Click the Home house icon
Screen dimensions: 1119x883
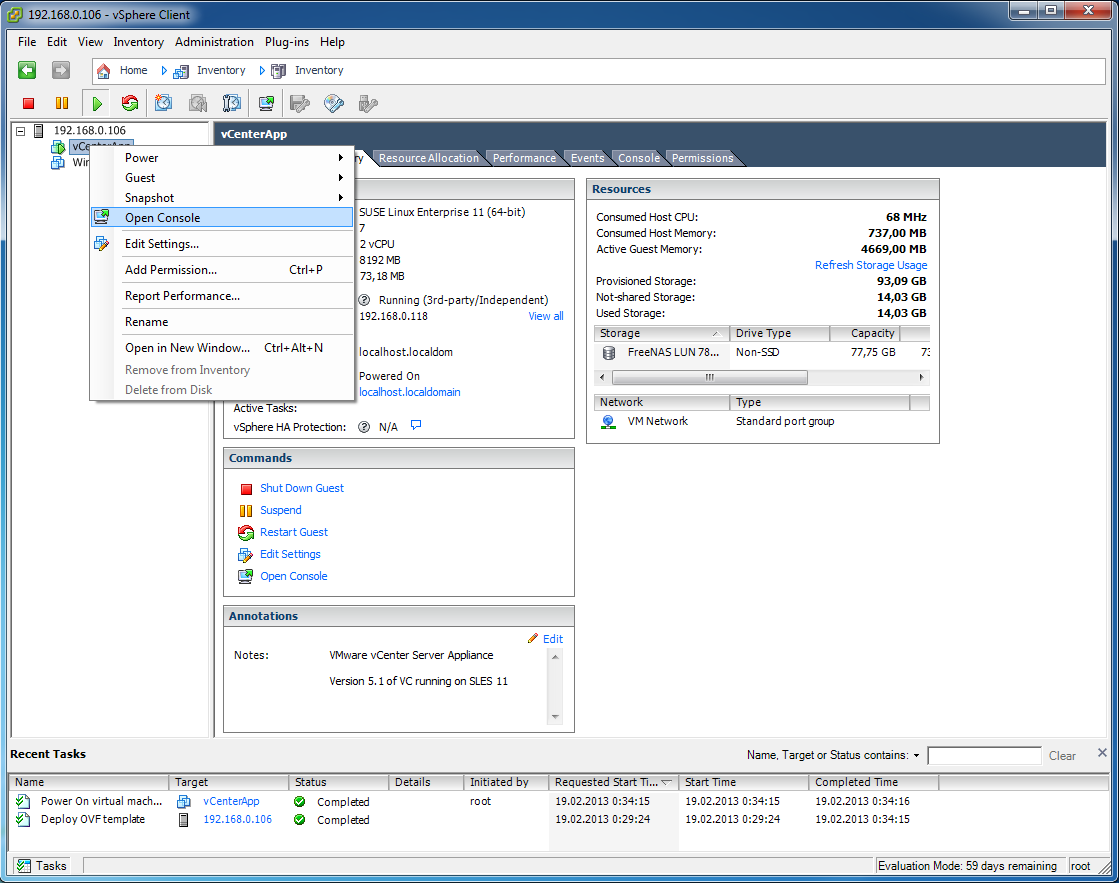click(x=103, y=71)
